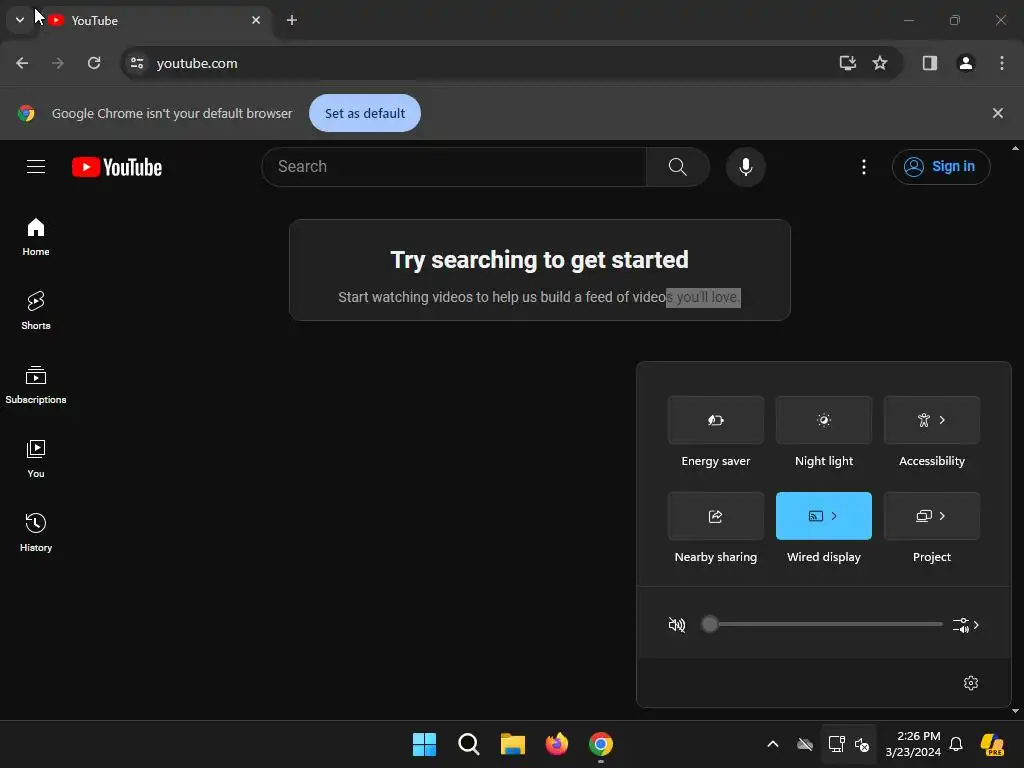
Task: Start voice search with the microphone
Action: click(745, 167)
